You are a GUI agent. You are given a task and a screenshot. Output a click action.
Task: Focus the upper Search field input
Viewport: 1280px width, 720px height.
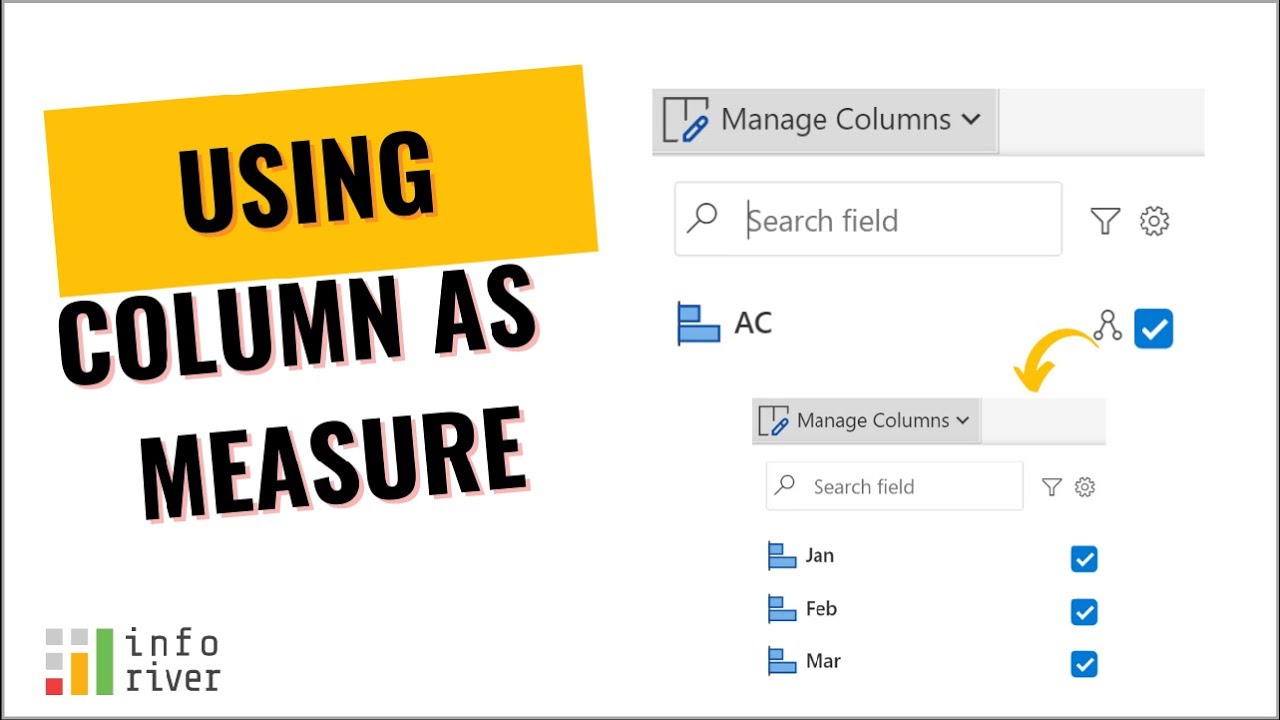(x=868, y=219)
